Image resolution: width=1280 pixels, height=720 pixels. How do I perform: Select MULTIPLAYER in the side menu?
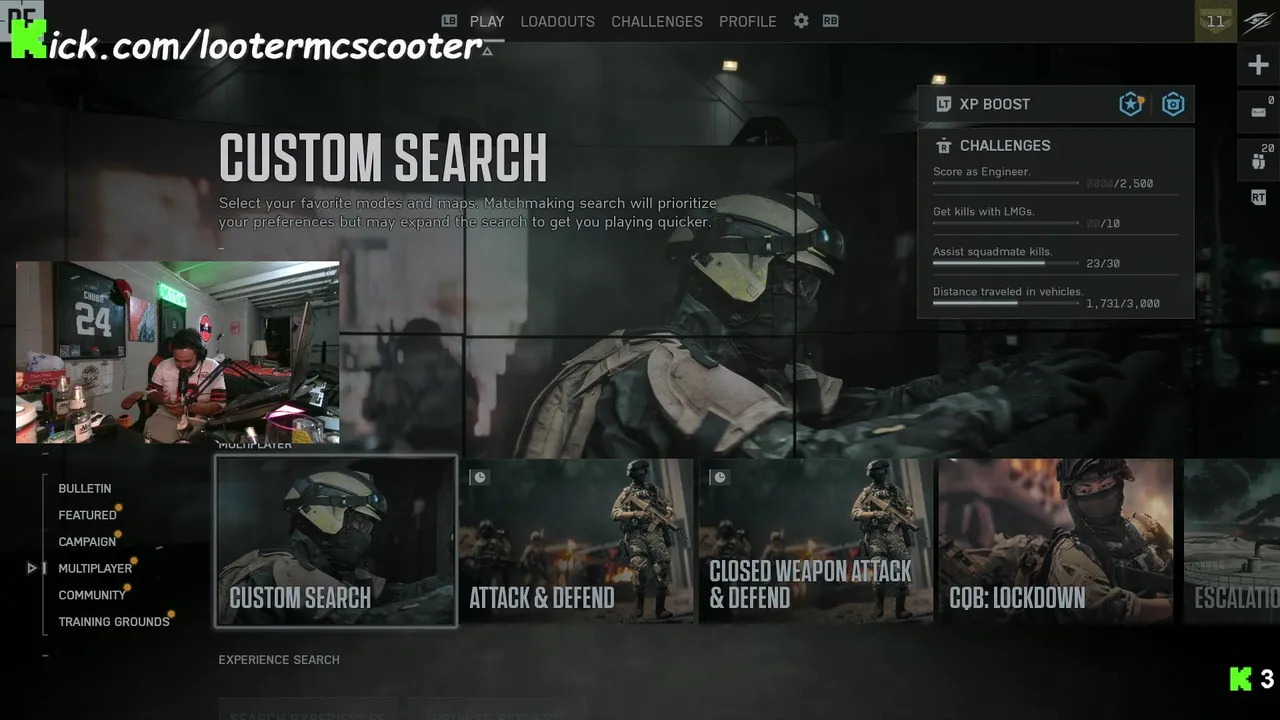point(95,568)
